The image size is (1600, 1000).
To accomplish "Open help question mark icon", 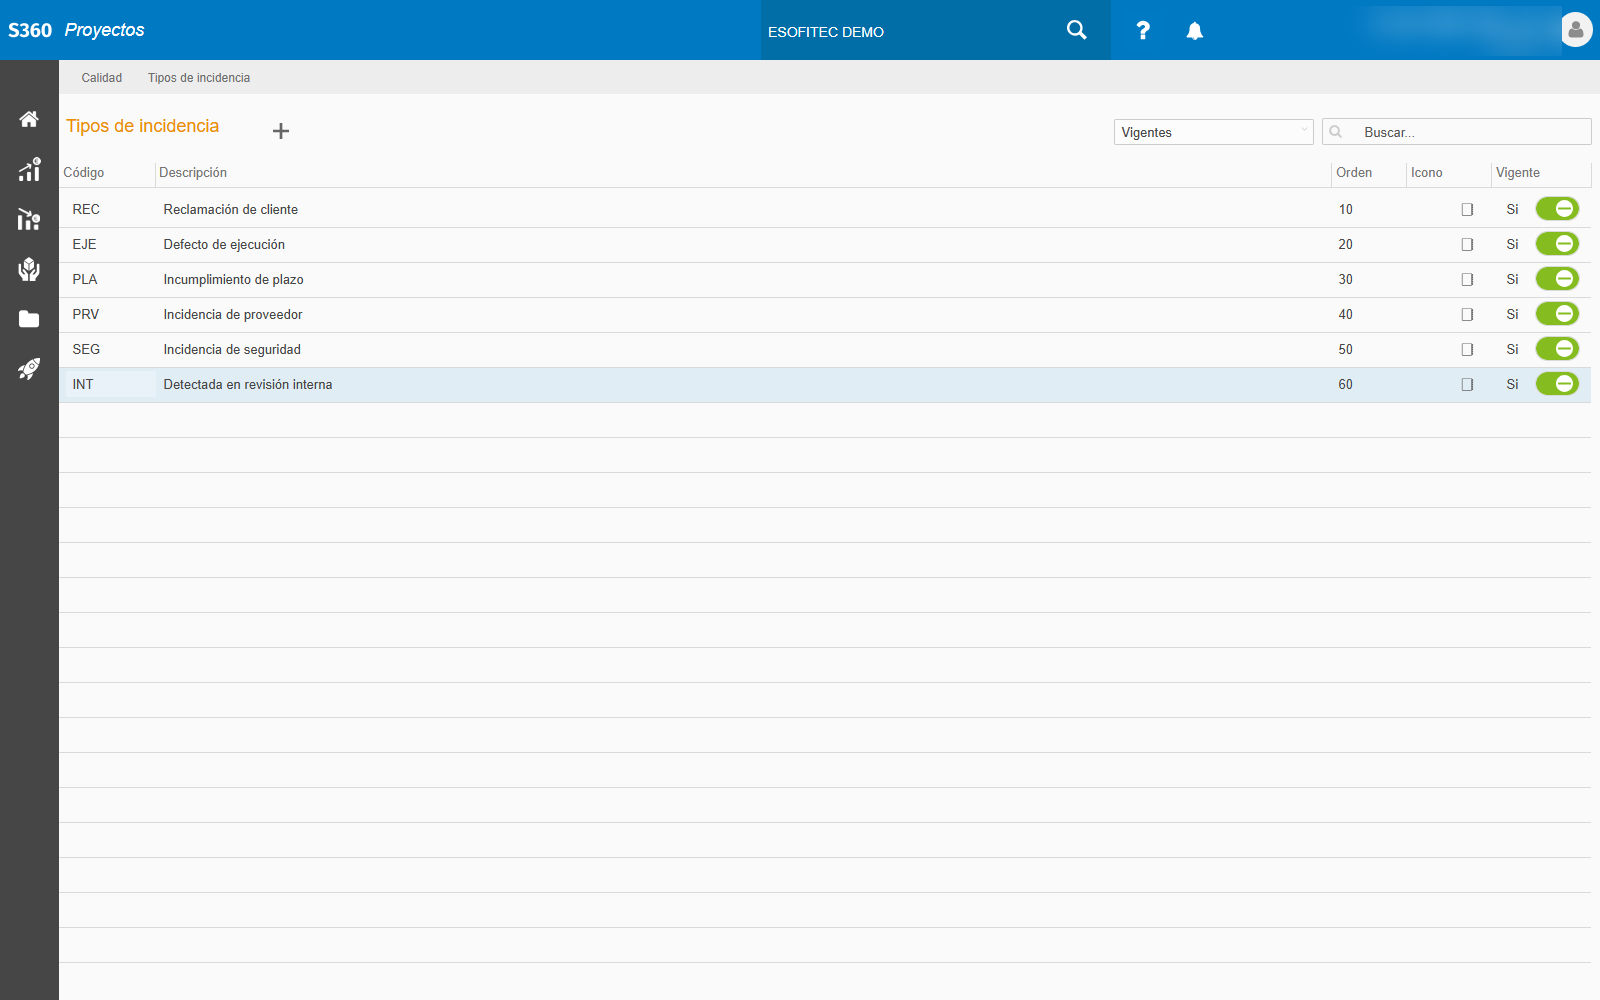I will 1143,30.
